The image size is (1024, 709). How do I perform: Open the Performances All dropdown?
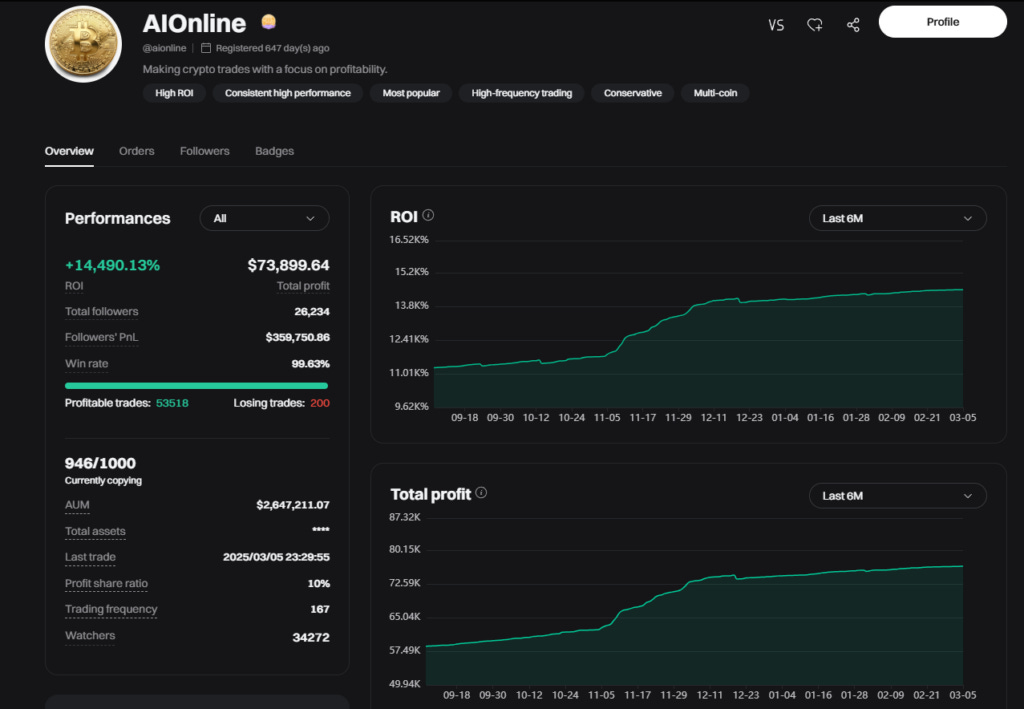coord(264,218)
